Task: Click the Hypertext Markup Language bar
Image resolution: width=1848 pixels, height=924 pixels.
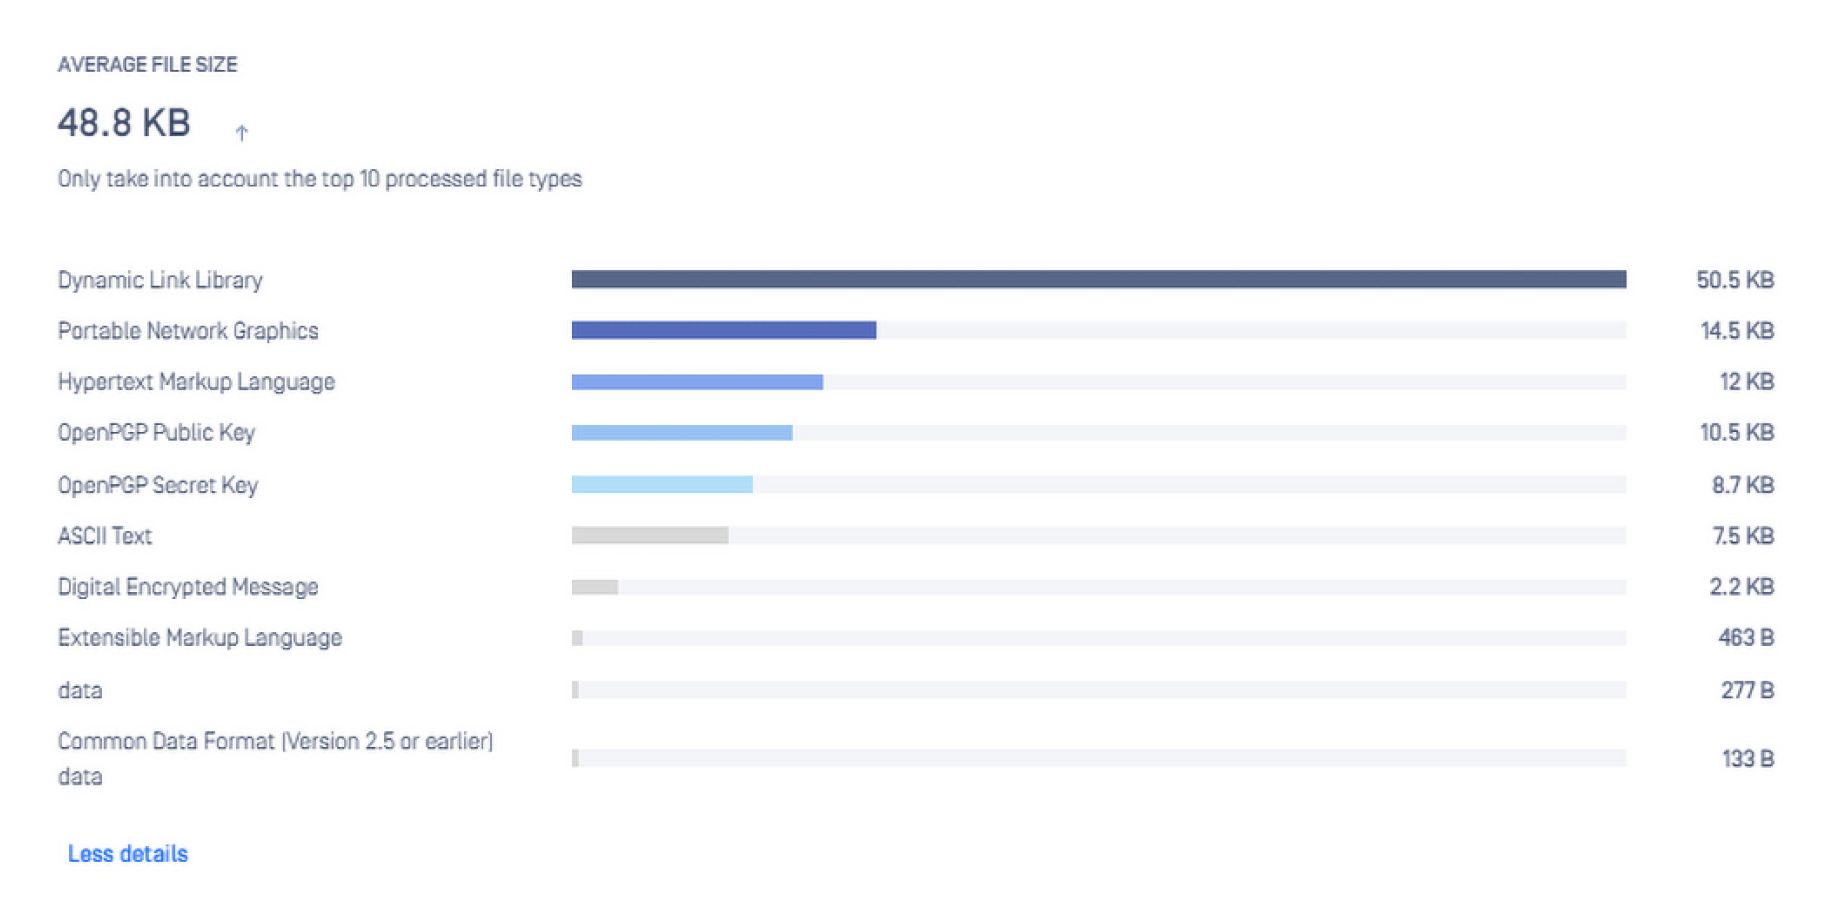Action: 697,382
